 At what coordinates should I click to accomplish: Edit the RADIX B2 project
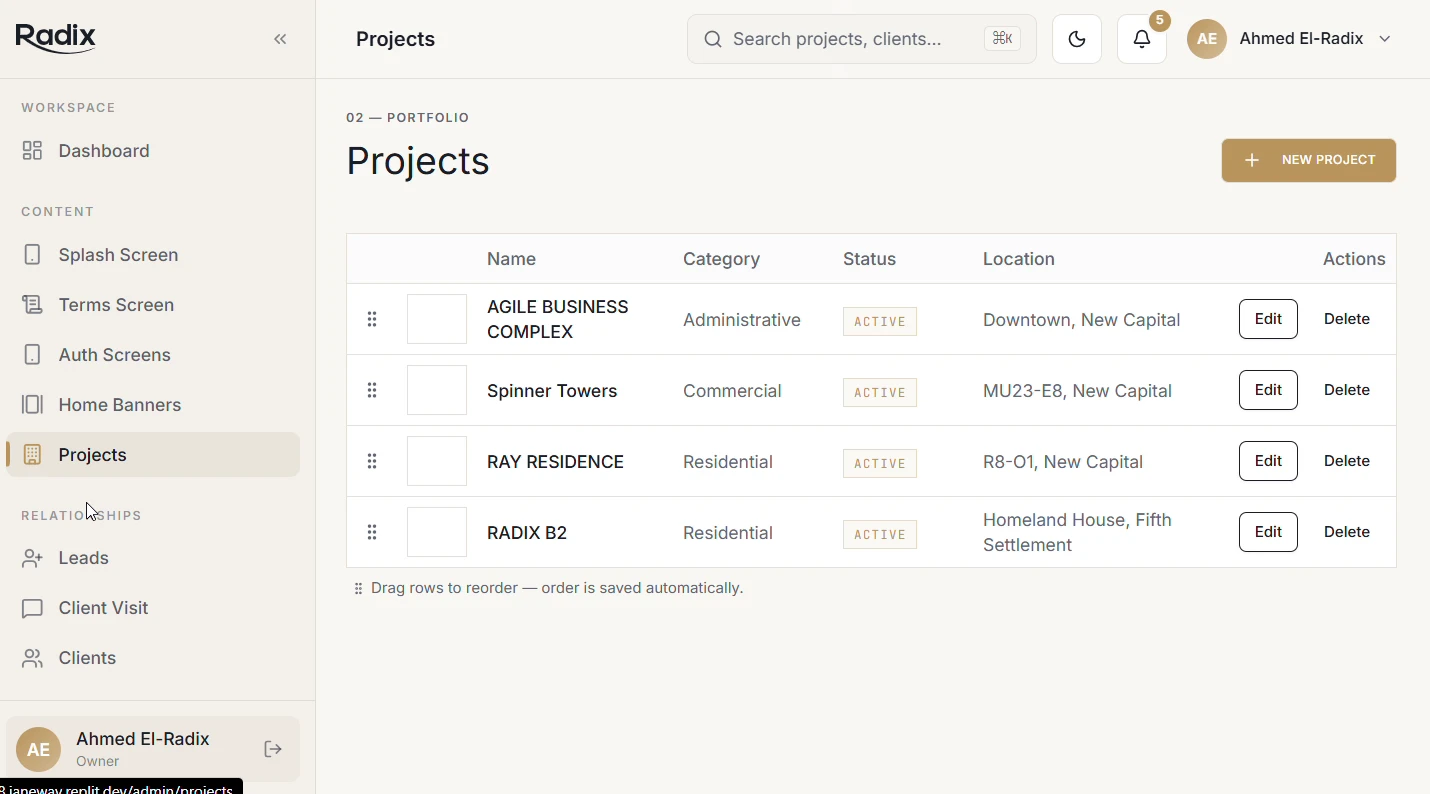pyautogui.click(x=1268, y=532)
